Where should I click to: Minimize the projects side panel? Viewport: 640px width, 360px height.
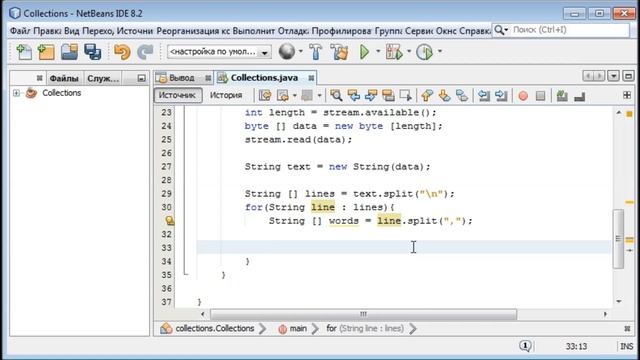[141, 78]
